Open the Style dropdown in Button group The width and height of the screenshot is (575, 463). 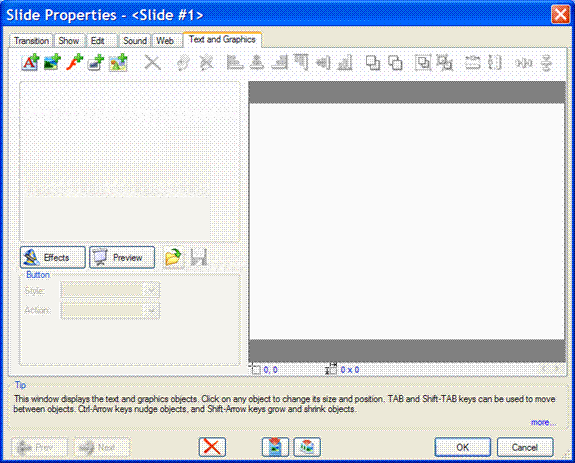click(110, 291)
